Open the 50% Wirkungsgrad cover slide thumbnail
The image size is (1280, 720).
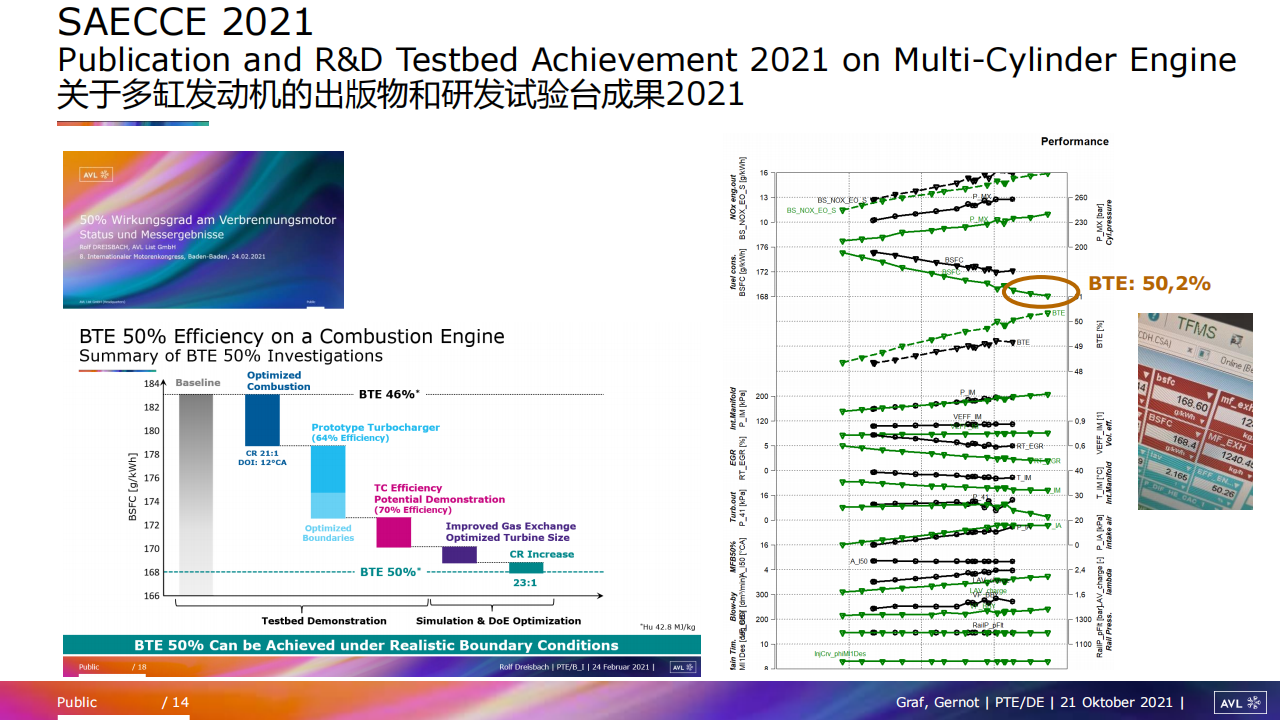203,229
